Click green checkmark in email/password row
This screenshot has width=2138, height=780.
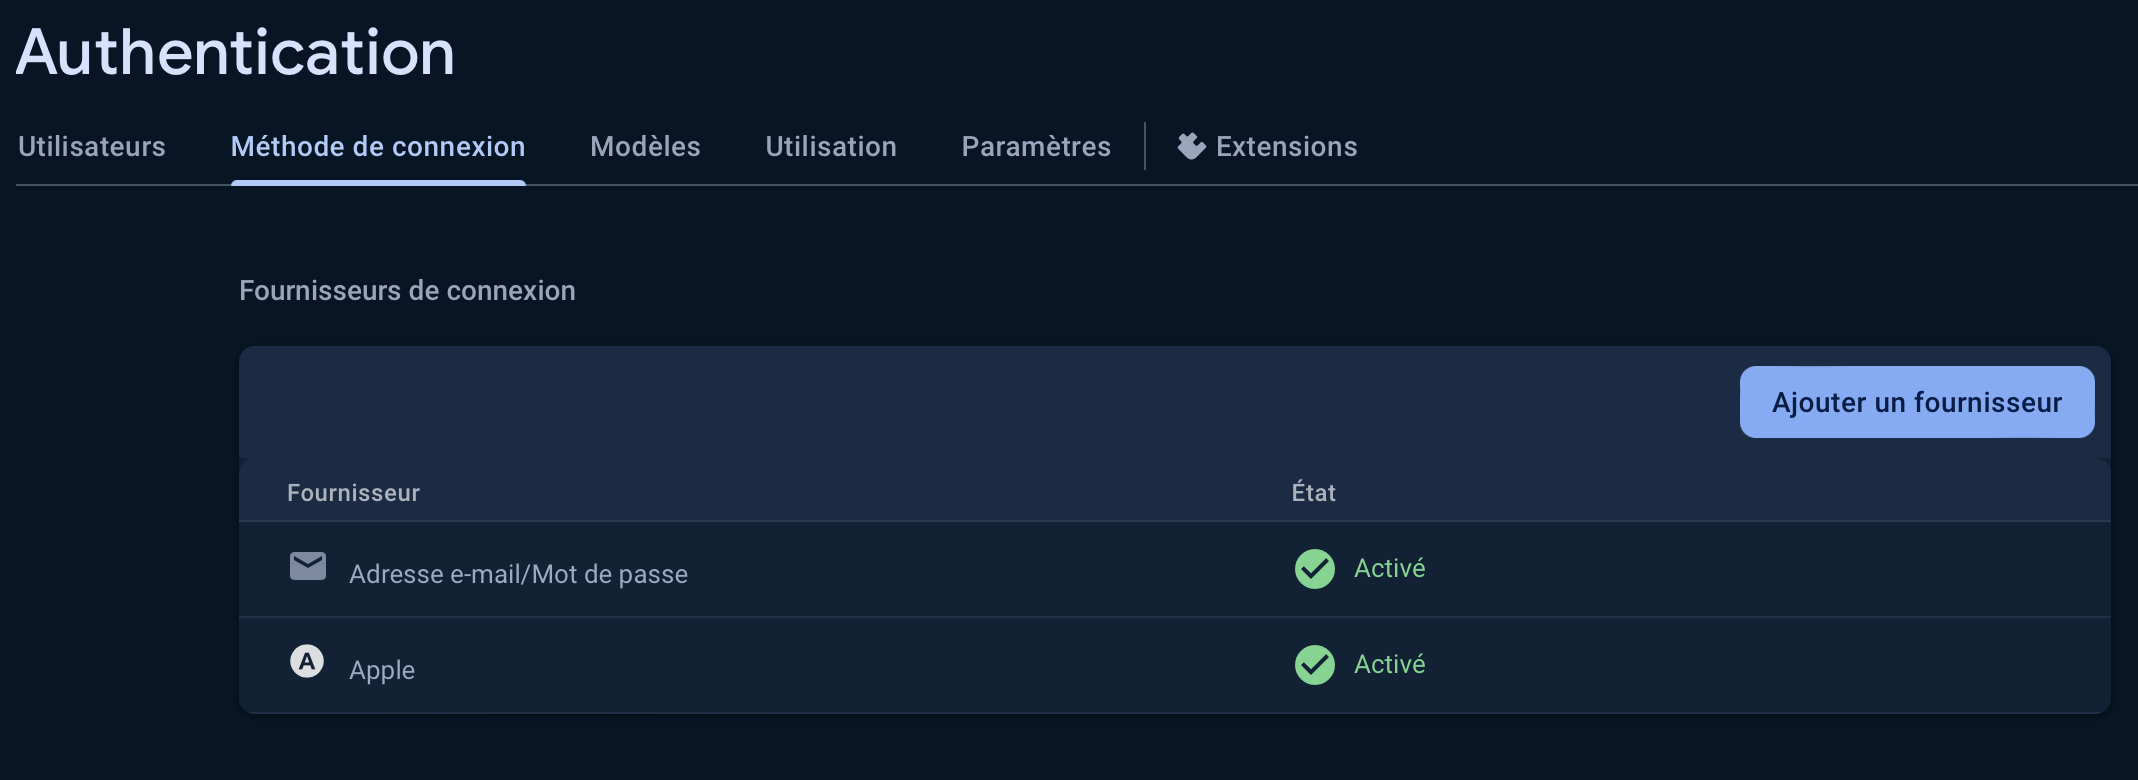1314,569
